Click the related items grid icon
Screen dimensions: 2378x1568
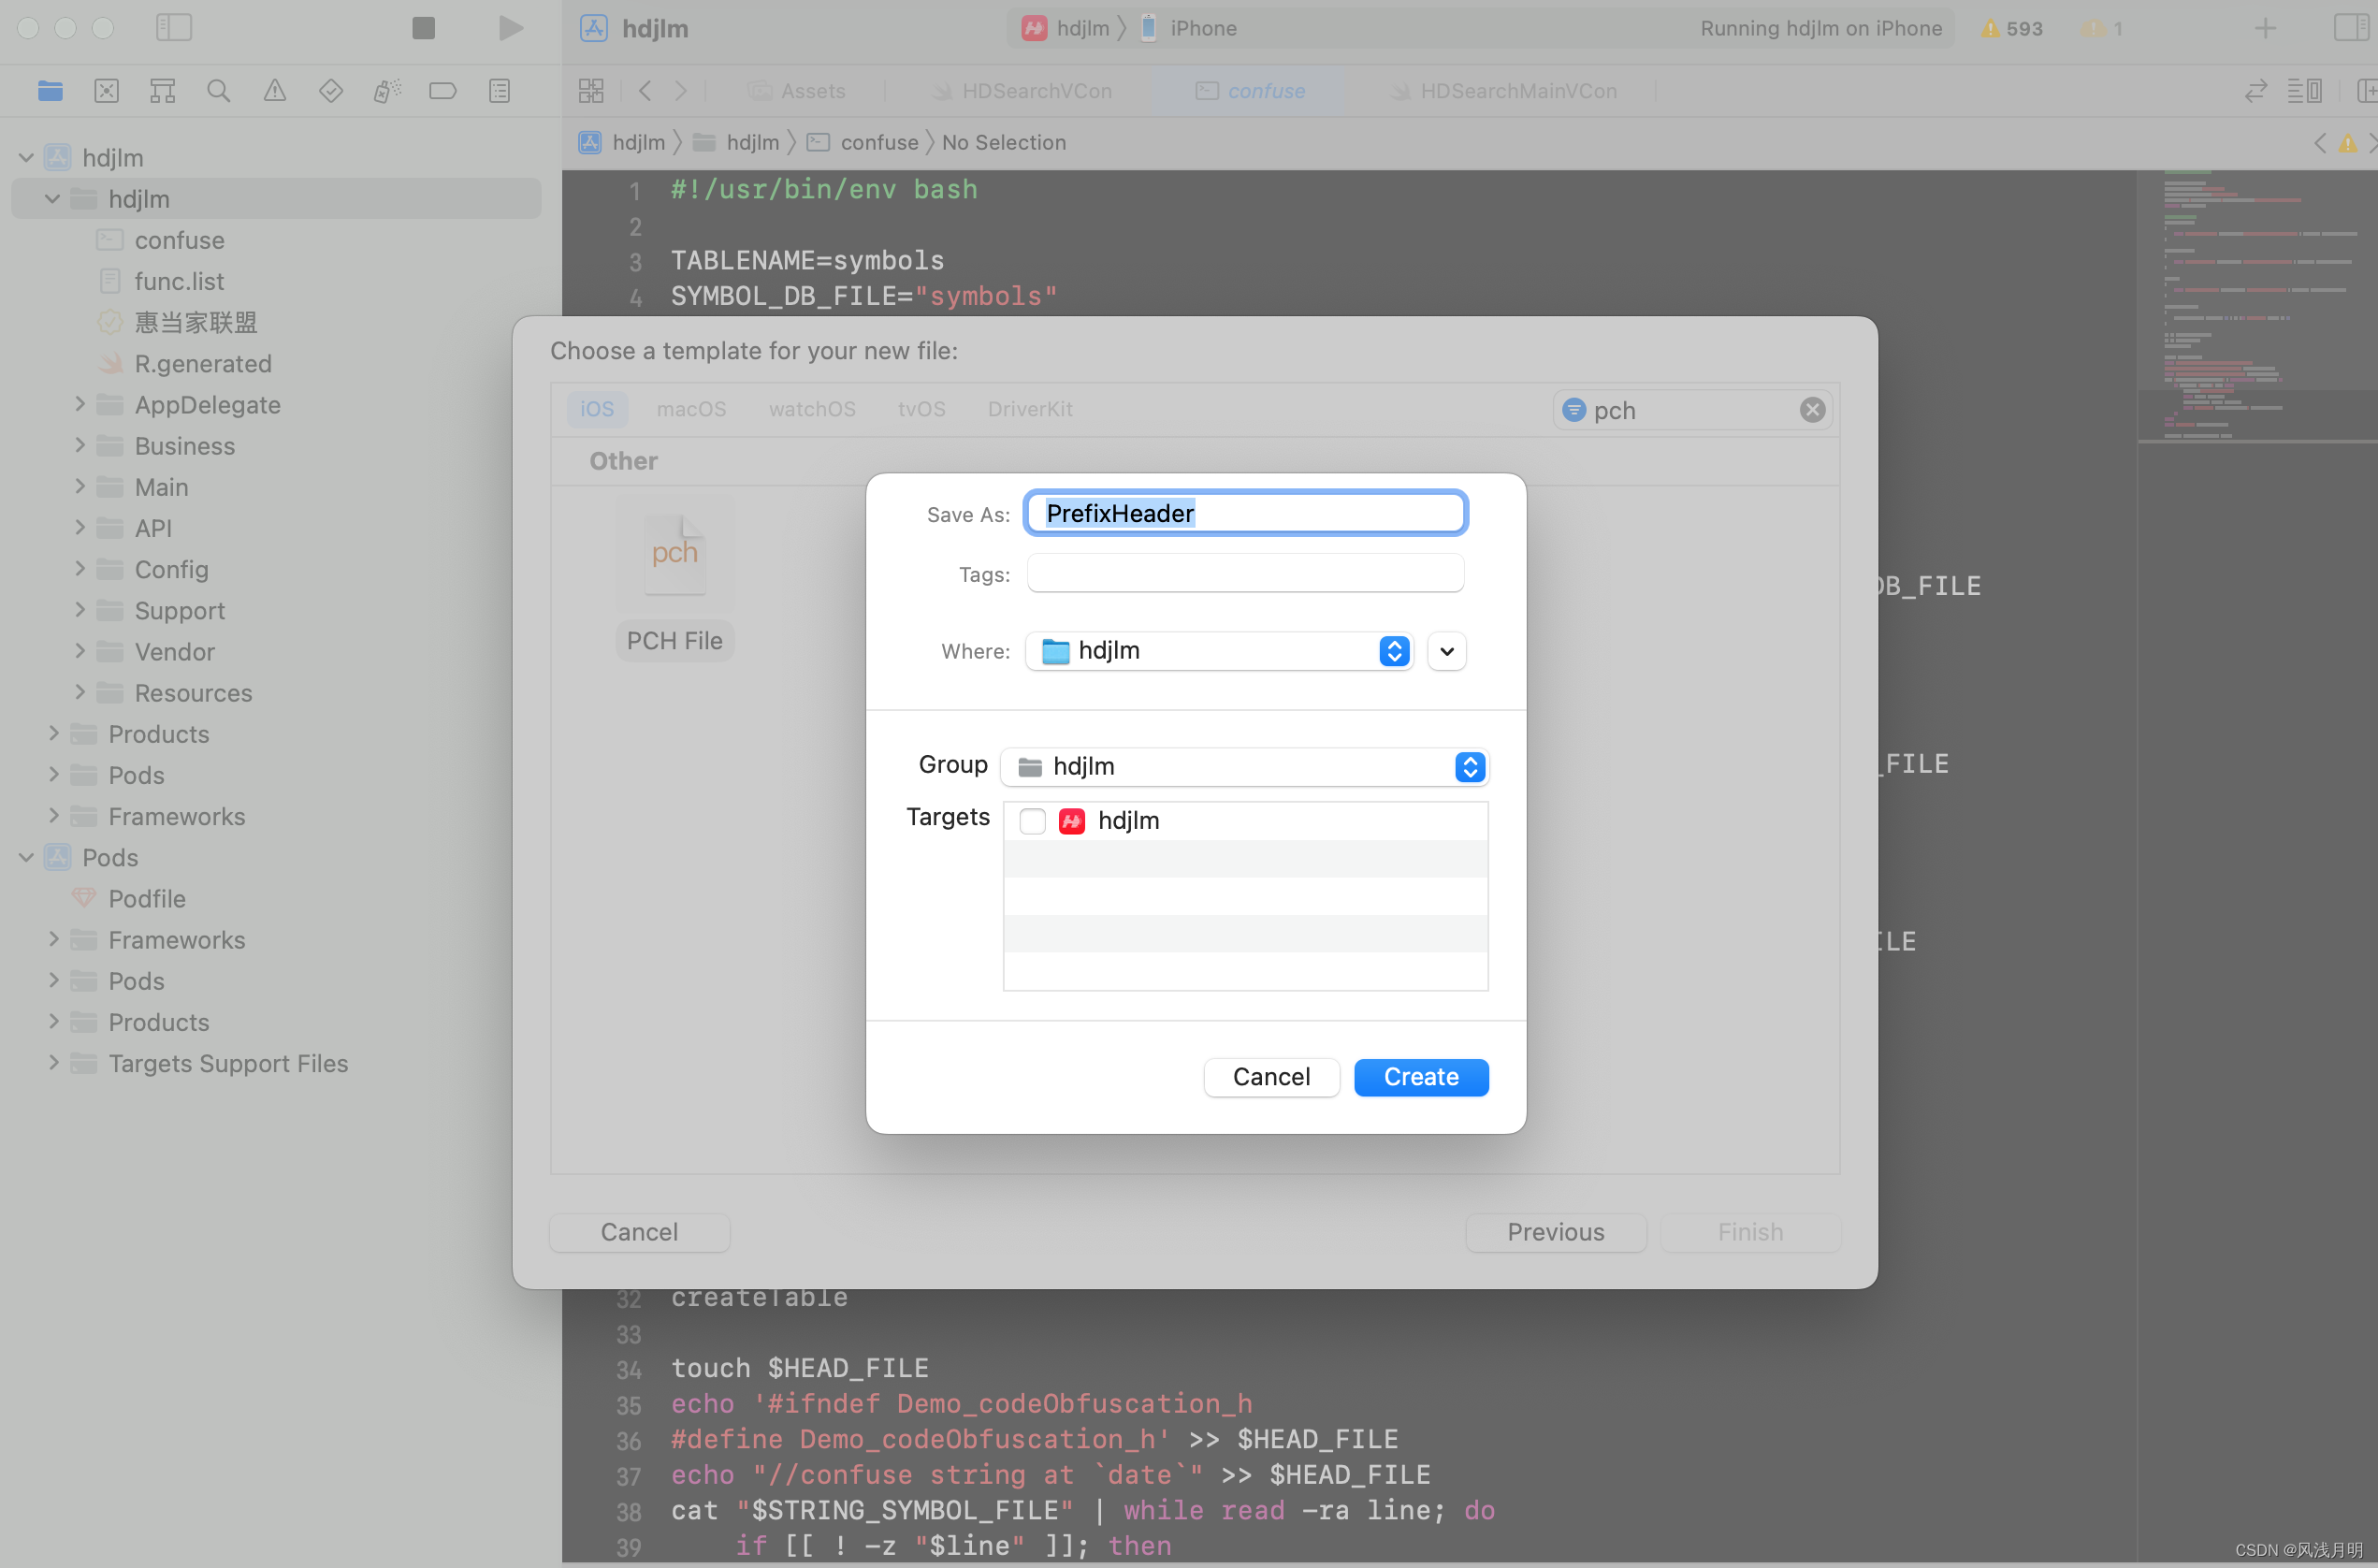(591, 91)
